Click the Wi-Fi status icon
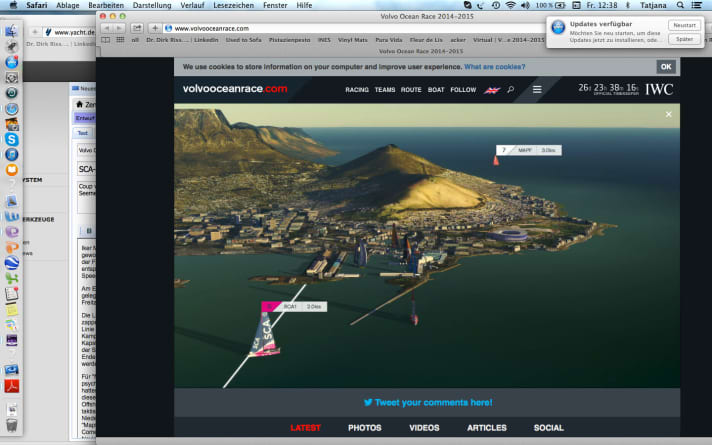Image resolution: width=712 pixels, height=445 pixels. pyautogui.click(x=510, y=5)
